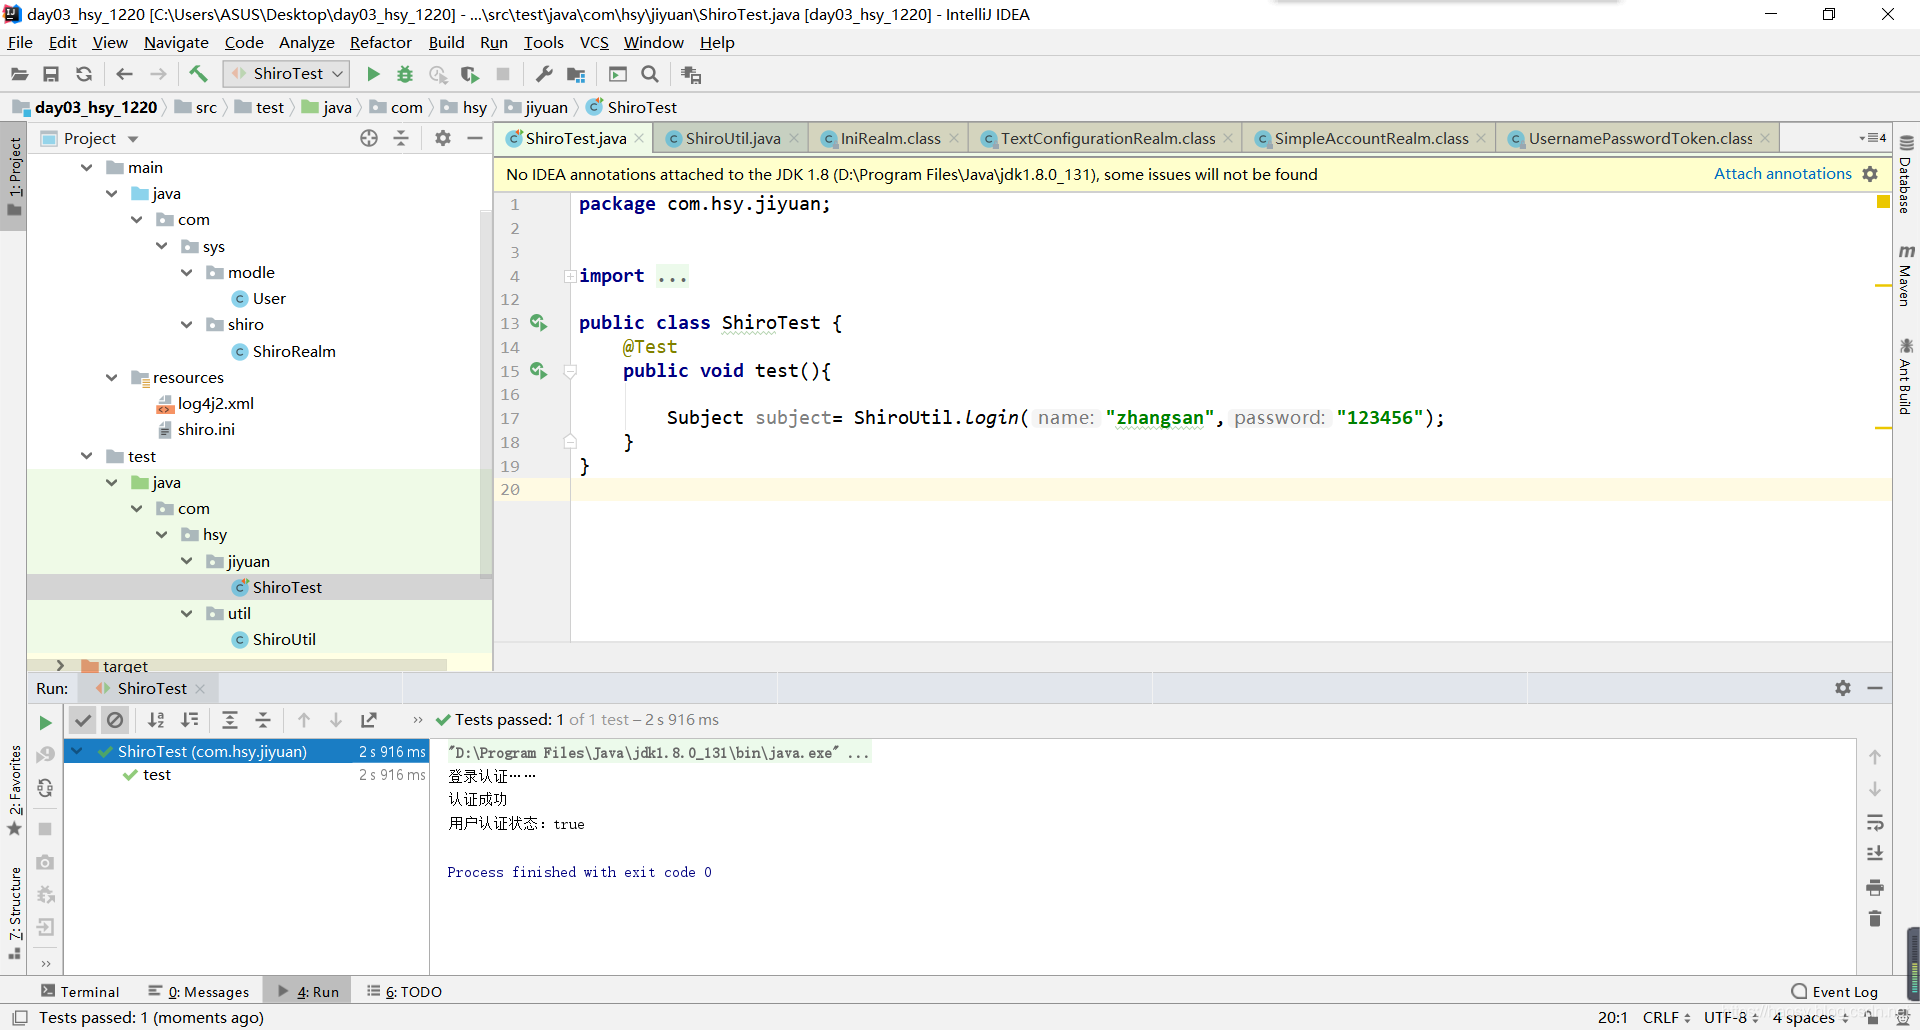Print console output icon
This screenshot has height=1030, width=1920.
[1875, 887]
